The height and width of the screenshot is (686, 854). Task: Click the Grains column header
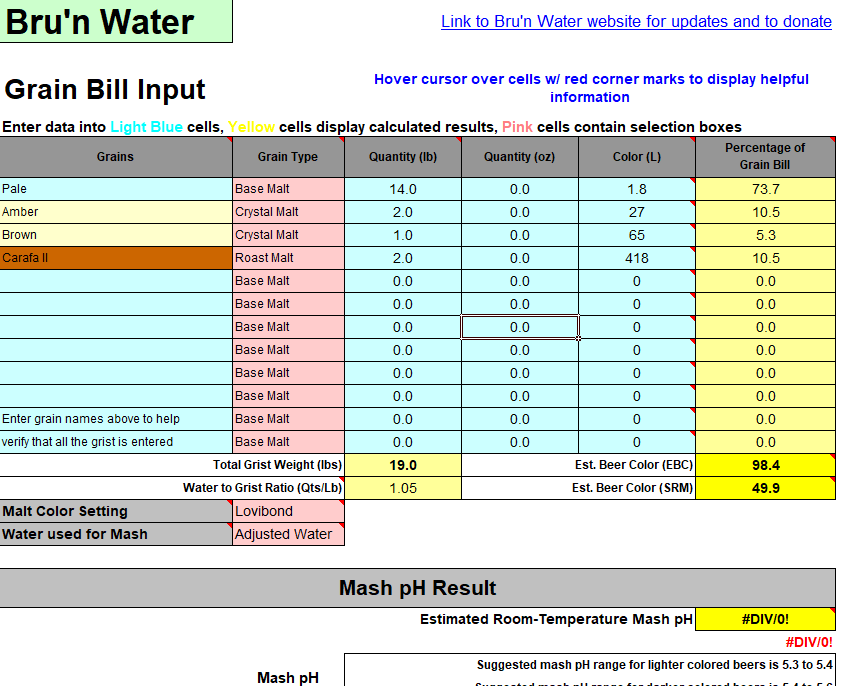click(x=116, y=157)
